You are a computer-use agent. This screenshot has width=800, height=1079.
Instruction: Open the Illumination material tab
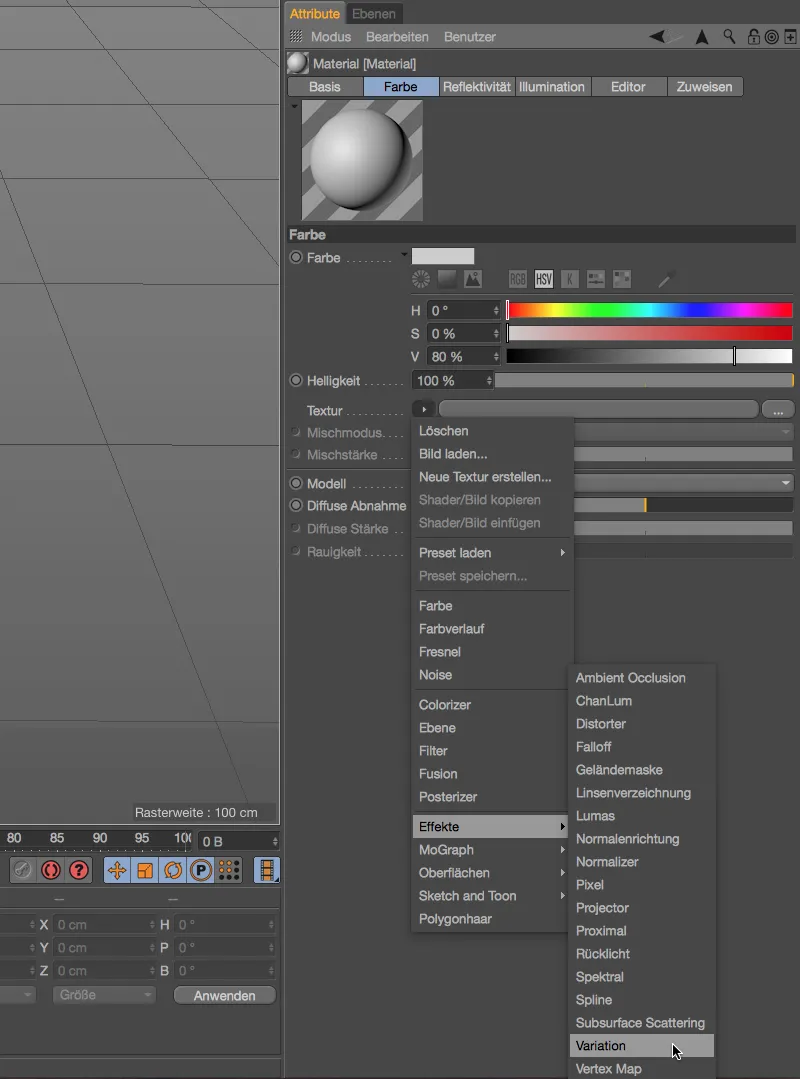(x=552, y=87)
